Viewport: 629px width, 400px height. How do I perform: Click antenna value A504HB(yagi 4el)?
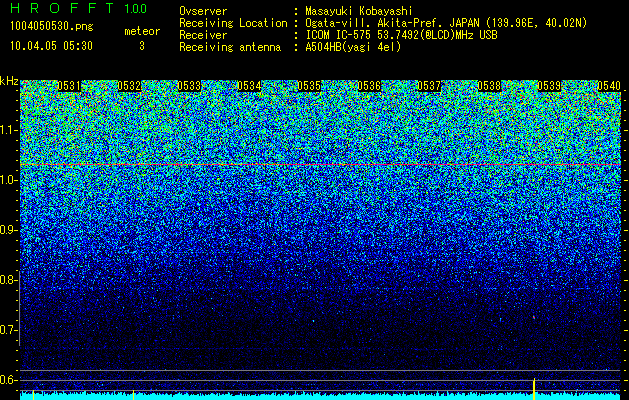[x=353, y=47]
